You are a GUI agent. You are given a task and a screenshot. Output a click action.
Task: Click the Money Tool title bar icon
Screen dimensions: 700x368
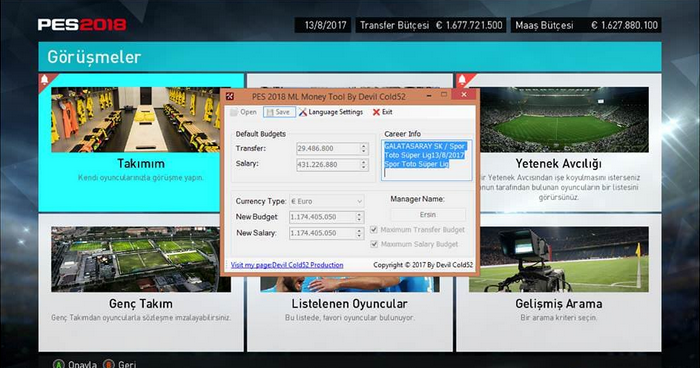click(230, 96)
